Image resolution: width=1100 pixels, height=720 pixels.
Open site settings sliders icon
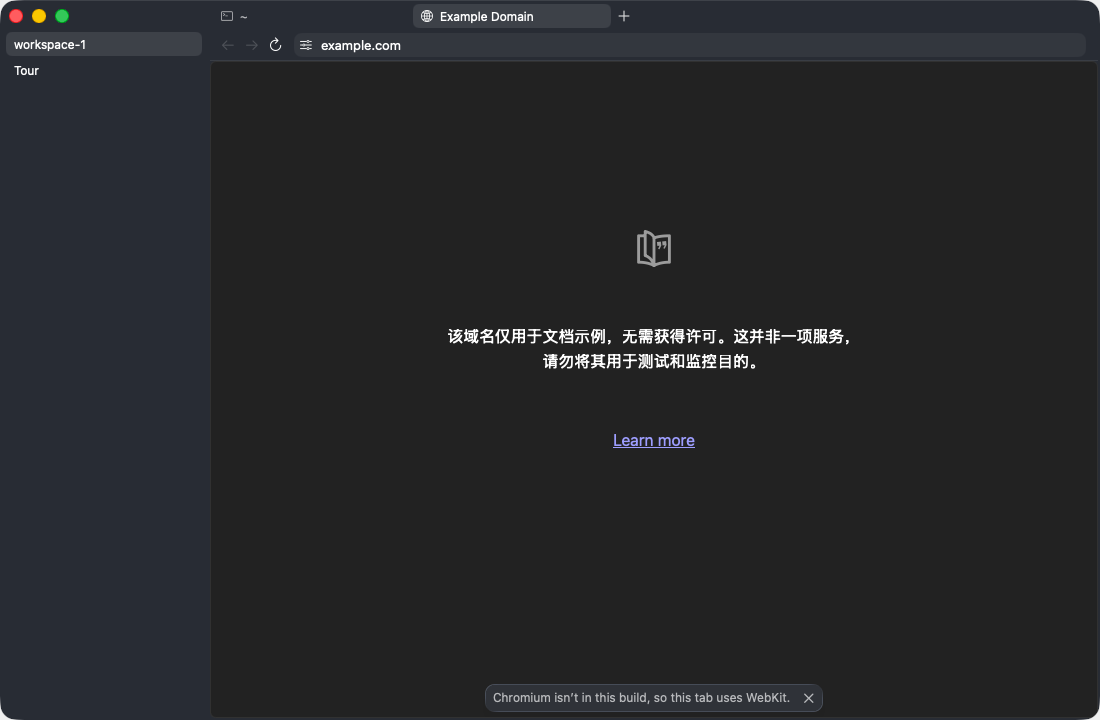pos(306,45)
